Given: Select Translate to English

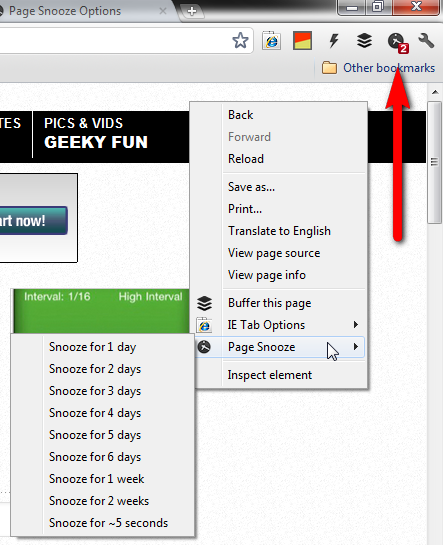Looking at the screenshot, I should pyautogui.click(x=280, y=231).
